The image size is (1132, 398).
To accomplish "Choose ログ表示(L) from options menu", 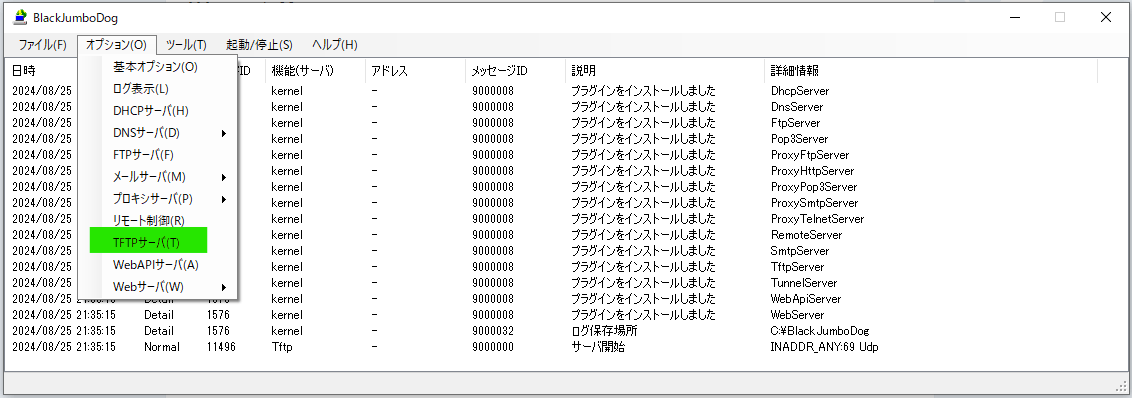I will 158,89.
